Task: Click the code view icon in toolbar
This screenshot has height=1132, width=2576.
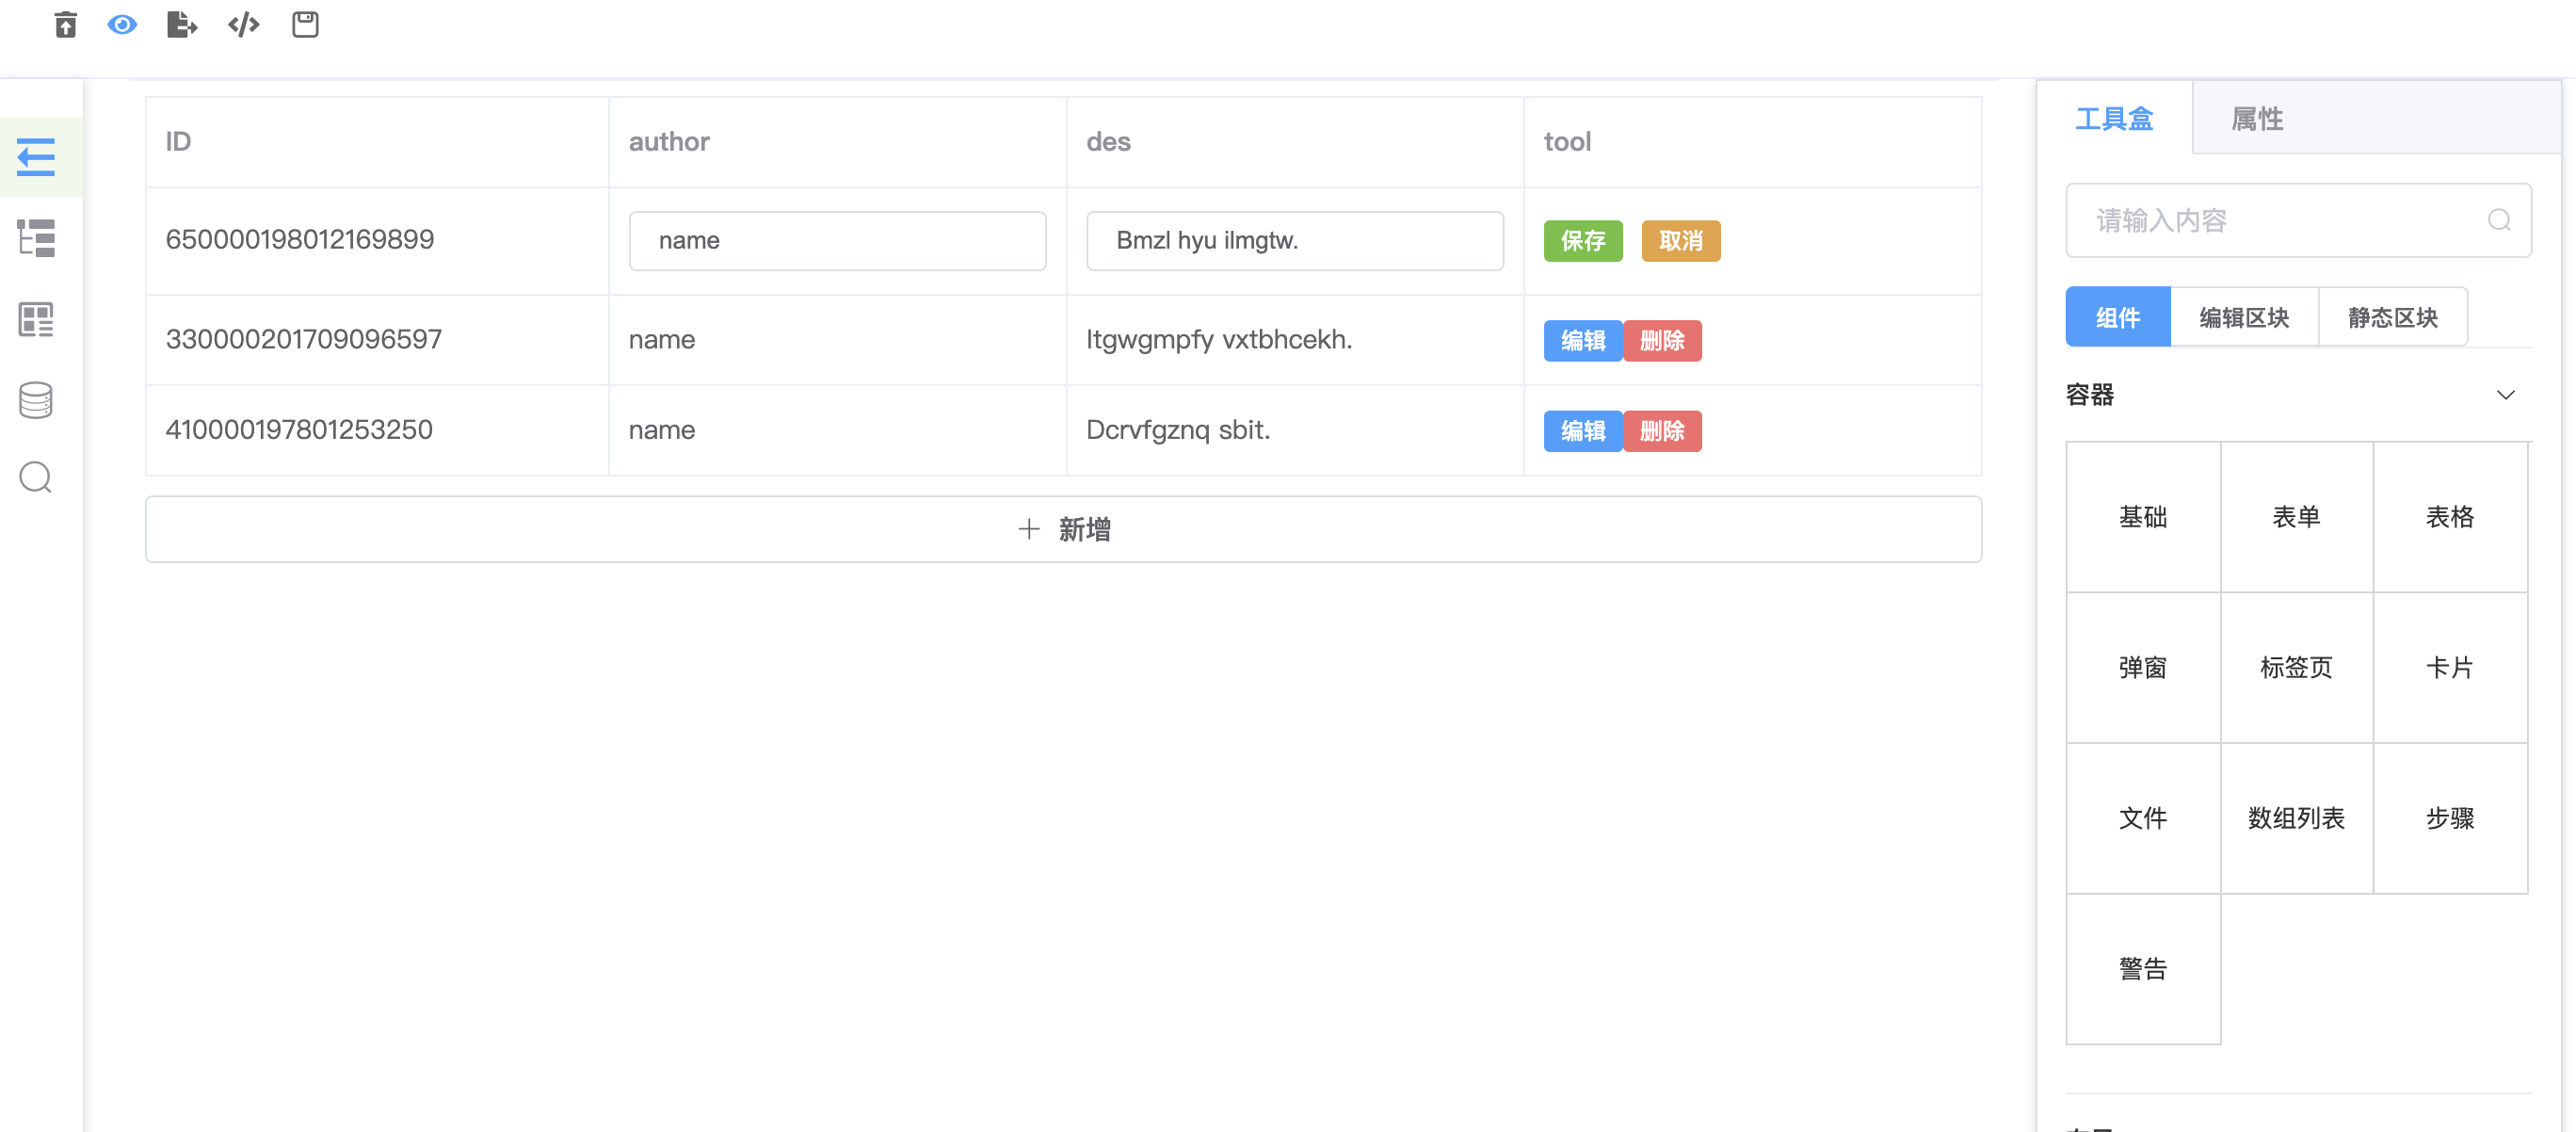Action: tap(241, 24)
